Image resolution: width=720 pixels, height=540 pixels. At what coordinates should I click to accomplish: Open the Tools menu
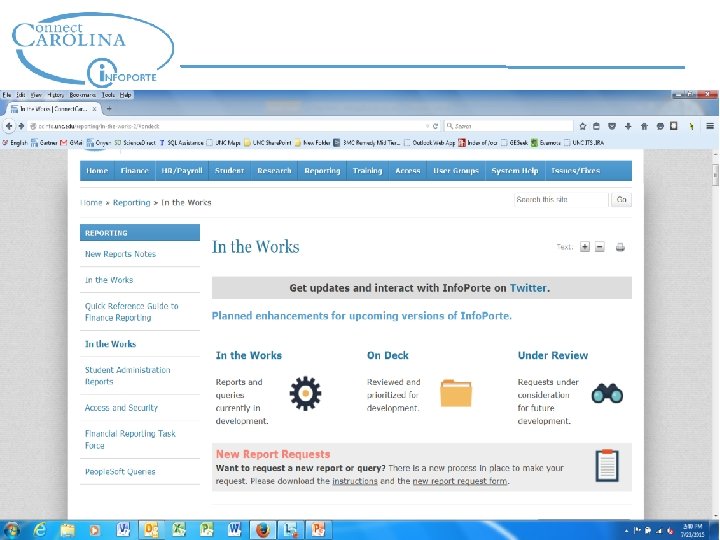point(108,95)
